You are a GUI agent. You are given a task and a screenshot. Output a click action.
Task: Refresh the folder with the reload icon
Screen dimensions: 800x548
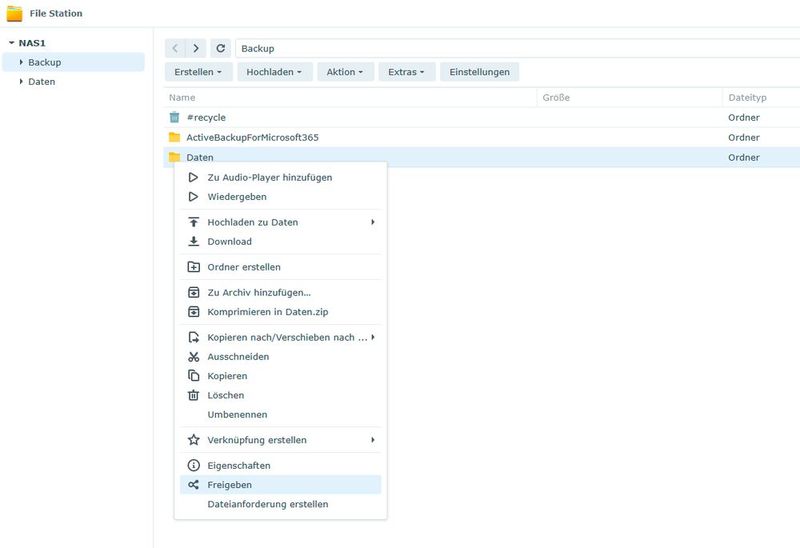coord(220,48)
